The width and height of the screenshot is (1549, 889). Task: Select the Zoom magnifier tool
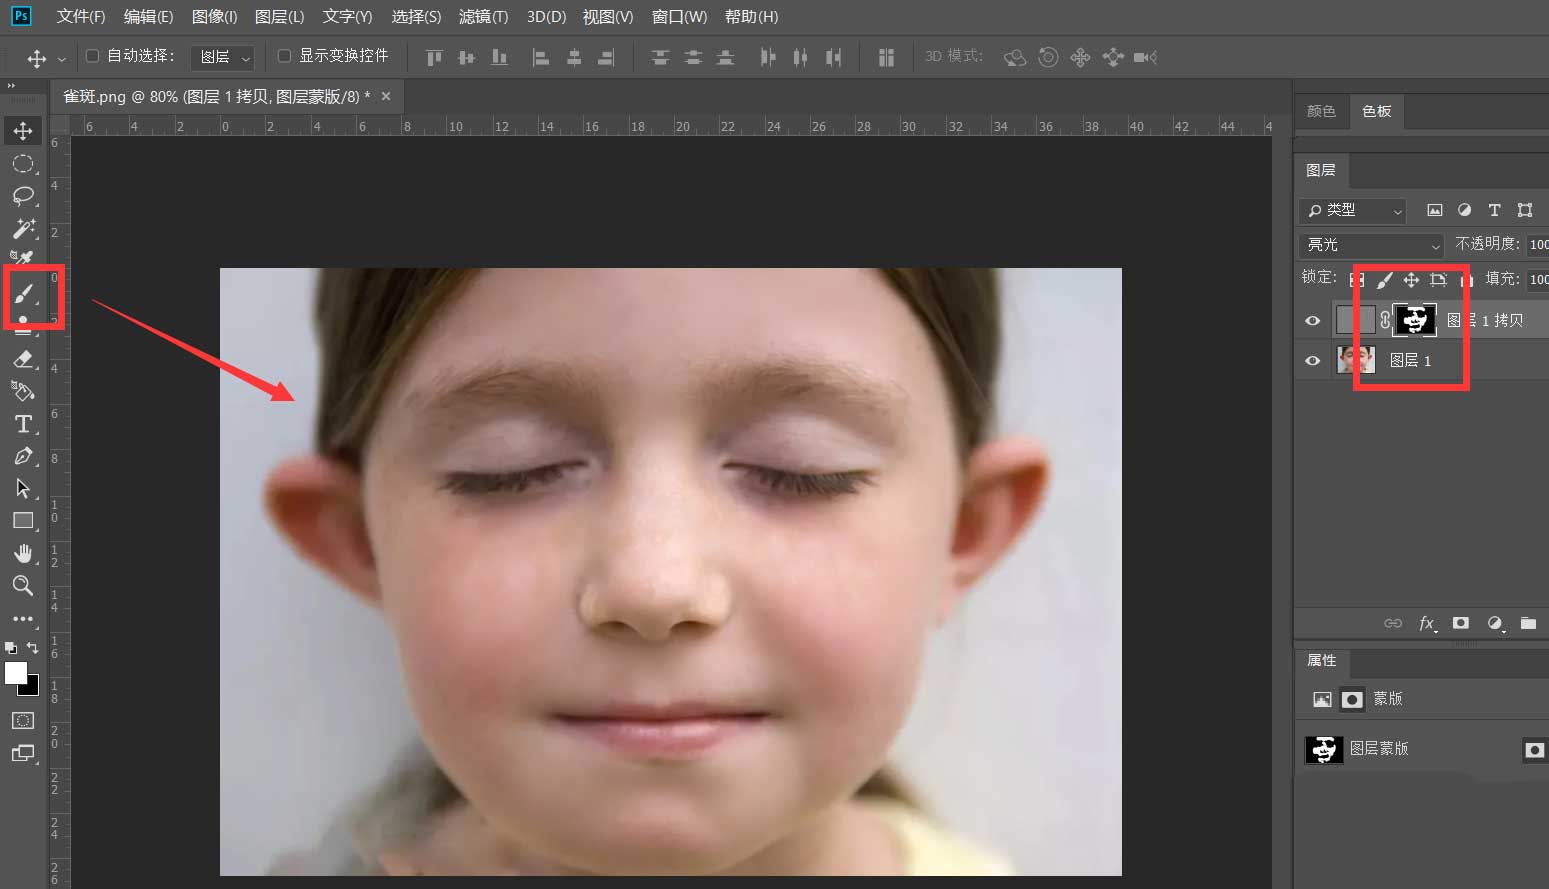23,585
